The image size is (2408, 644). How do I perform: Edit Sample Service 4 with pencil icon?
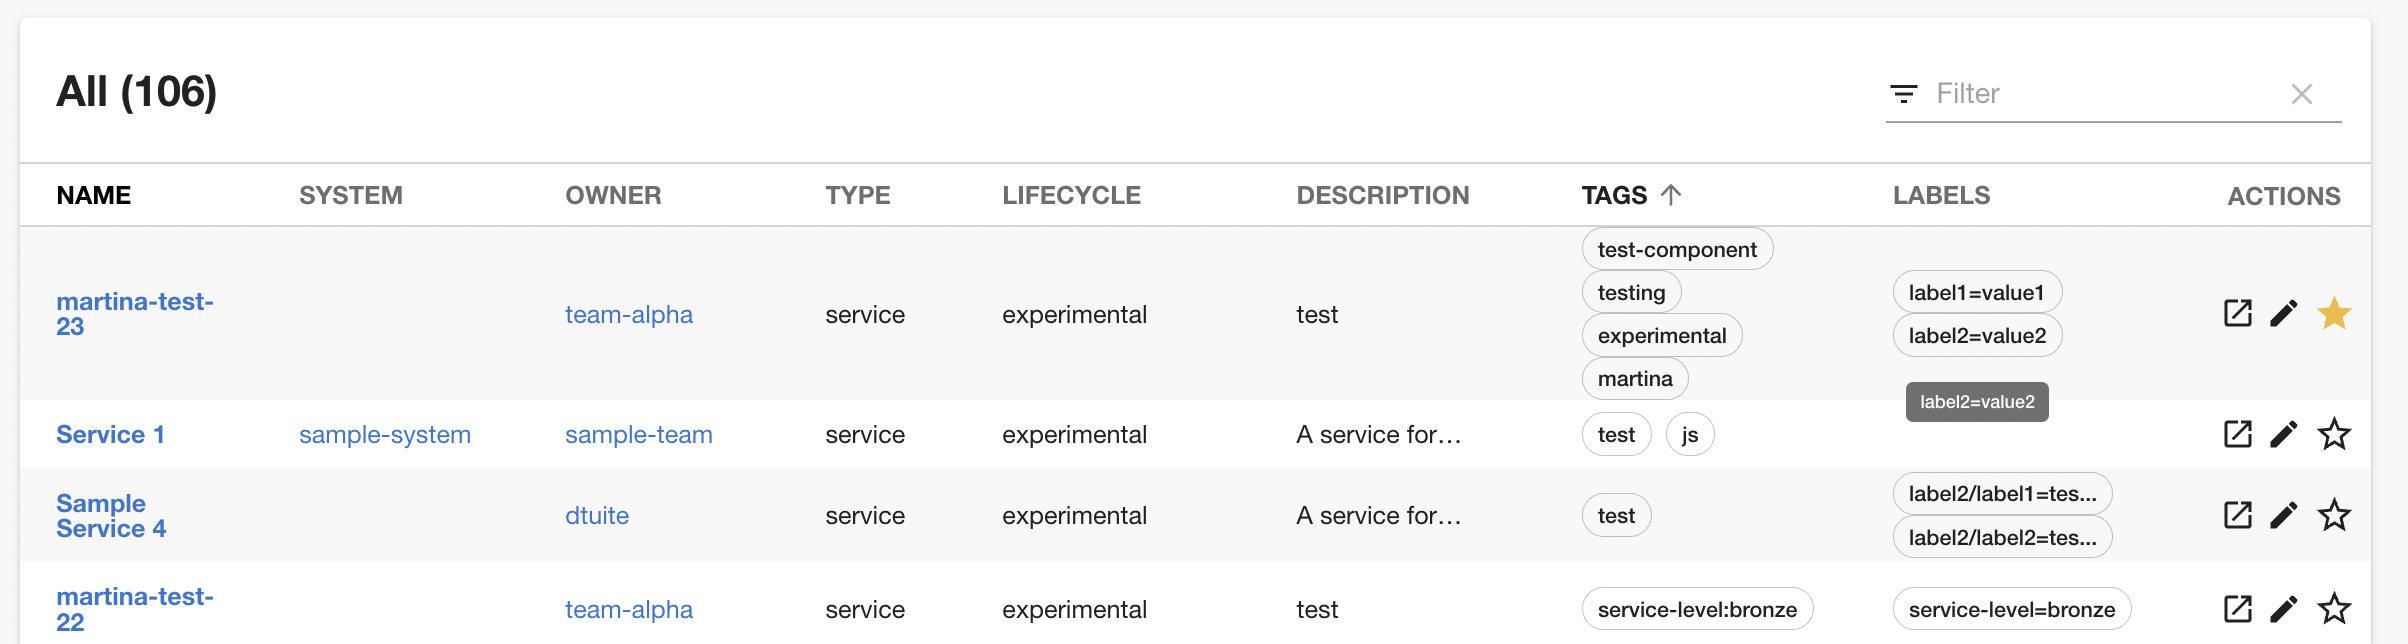[2284, 515]
